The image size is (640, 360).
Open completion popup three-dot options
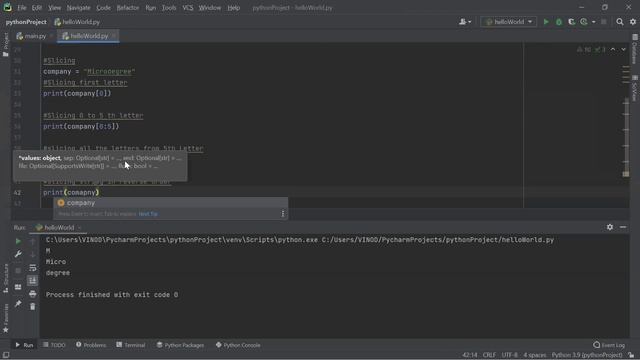[x=282, y=213]
